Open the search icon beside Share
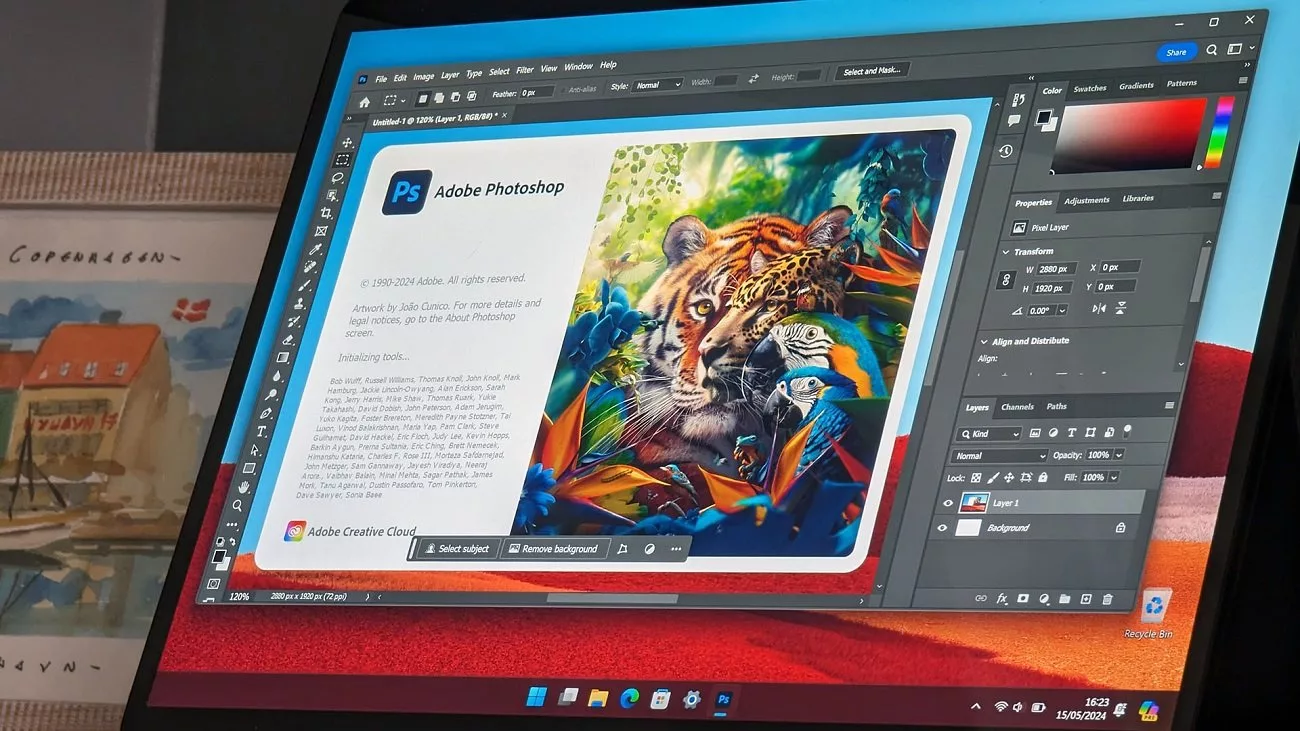The height and width of the screenshot is (731, 1300). pos(1212,50)
